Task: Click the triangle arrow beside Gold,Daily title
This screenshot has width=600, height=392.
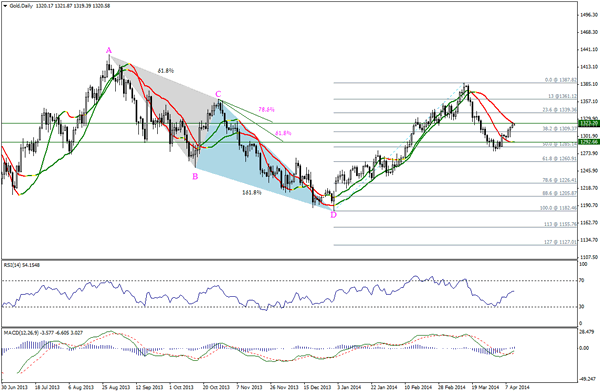Action: coord(5,6)
